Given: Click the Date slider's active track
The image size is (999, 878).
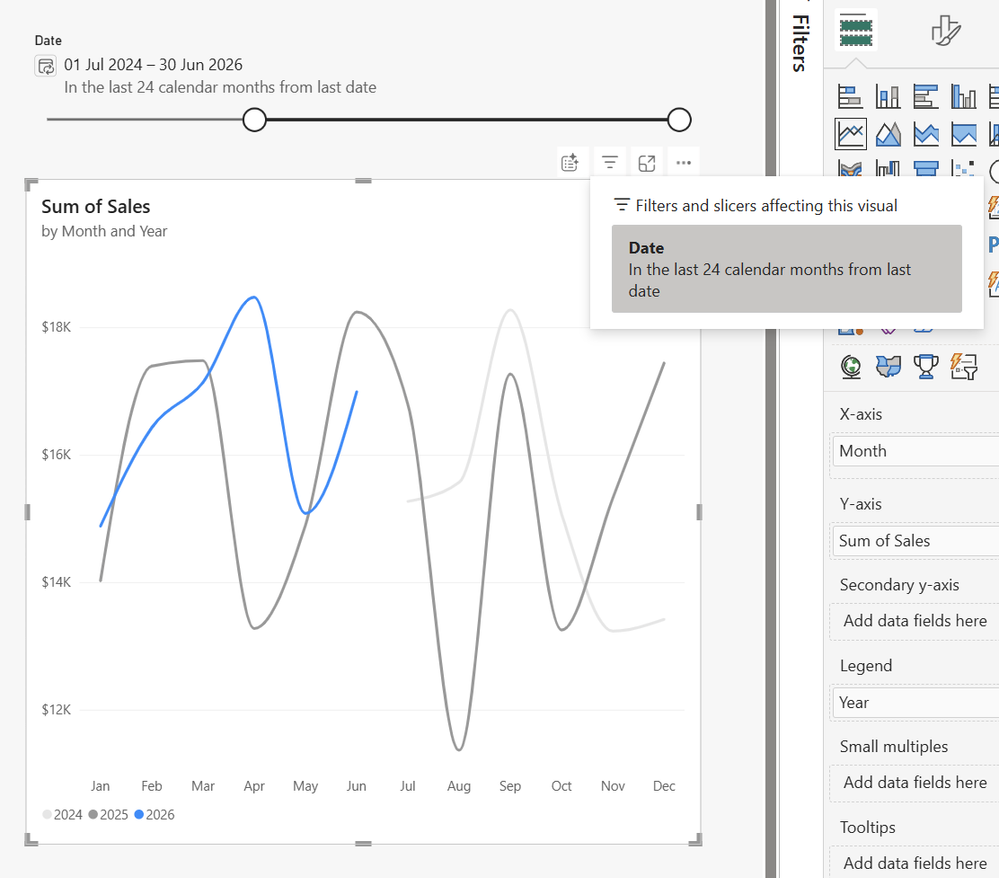Looking at the screenshot, I should (466, 120).
